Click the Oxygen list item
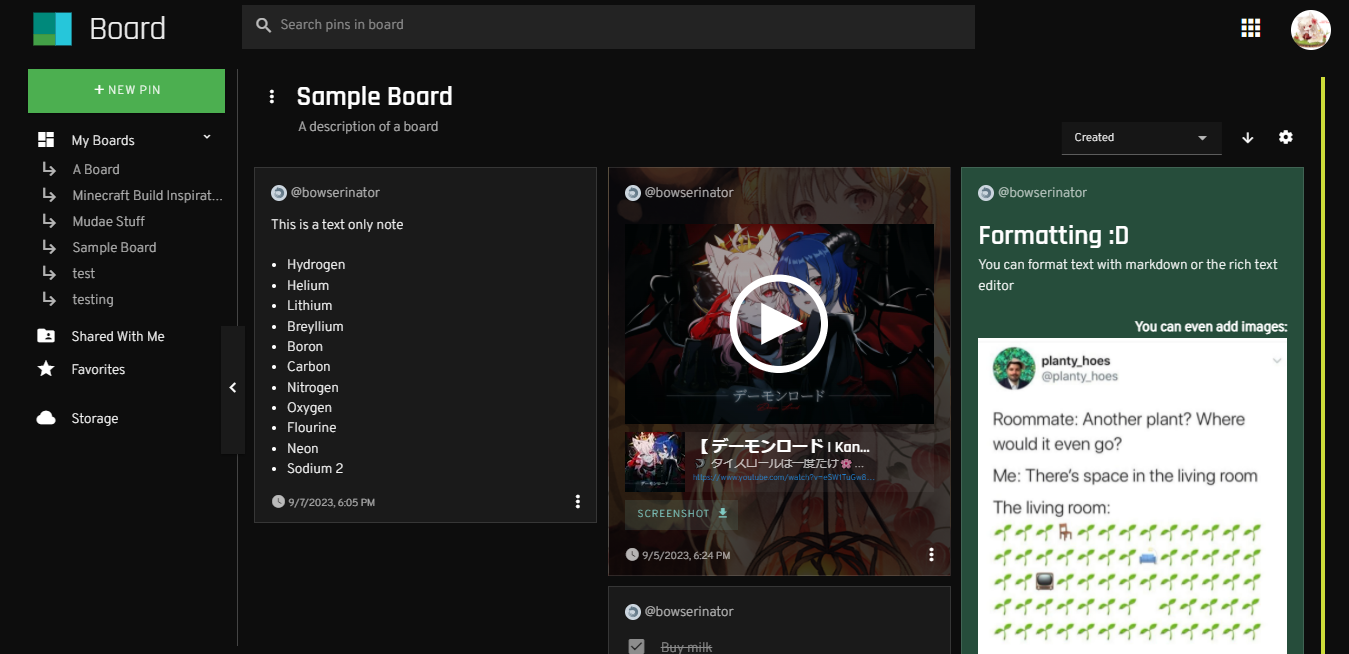The width and height of the screenshot is (1349, 654). (x=311, y=408)
